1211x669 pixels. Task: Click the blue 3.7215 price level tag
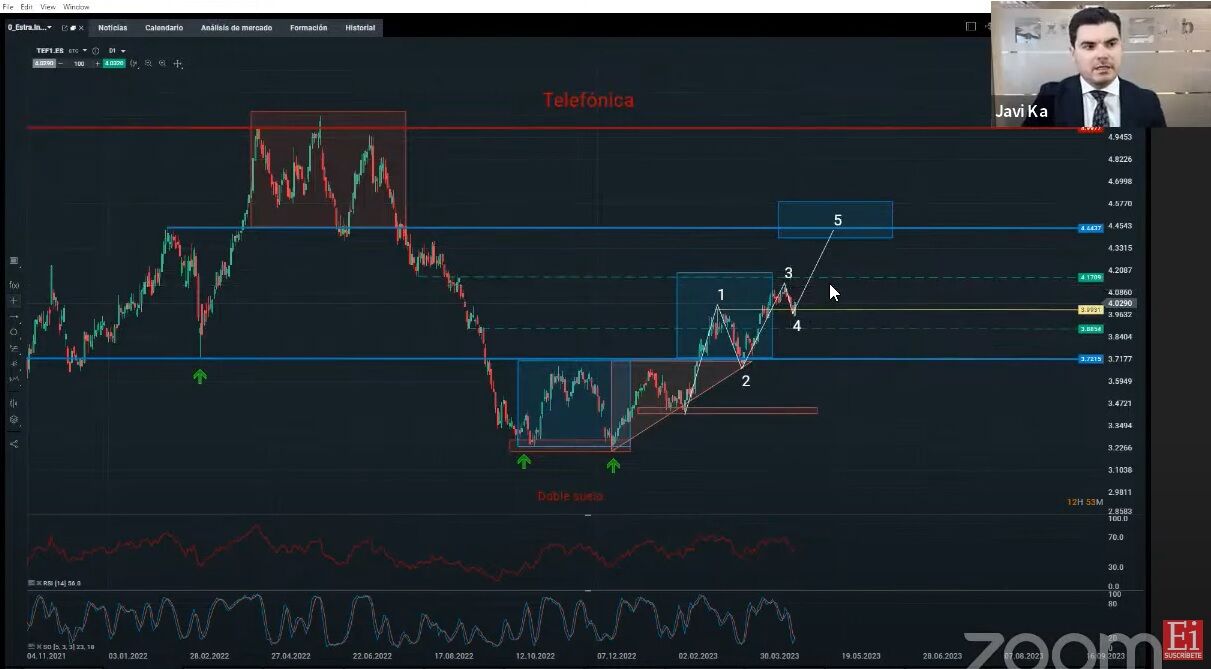[x=1090, y=358]
